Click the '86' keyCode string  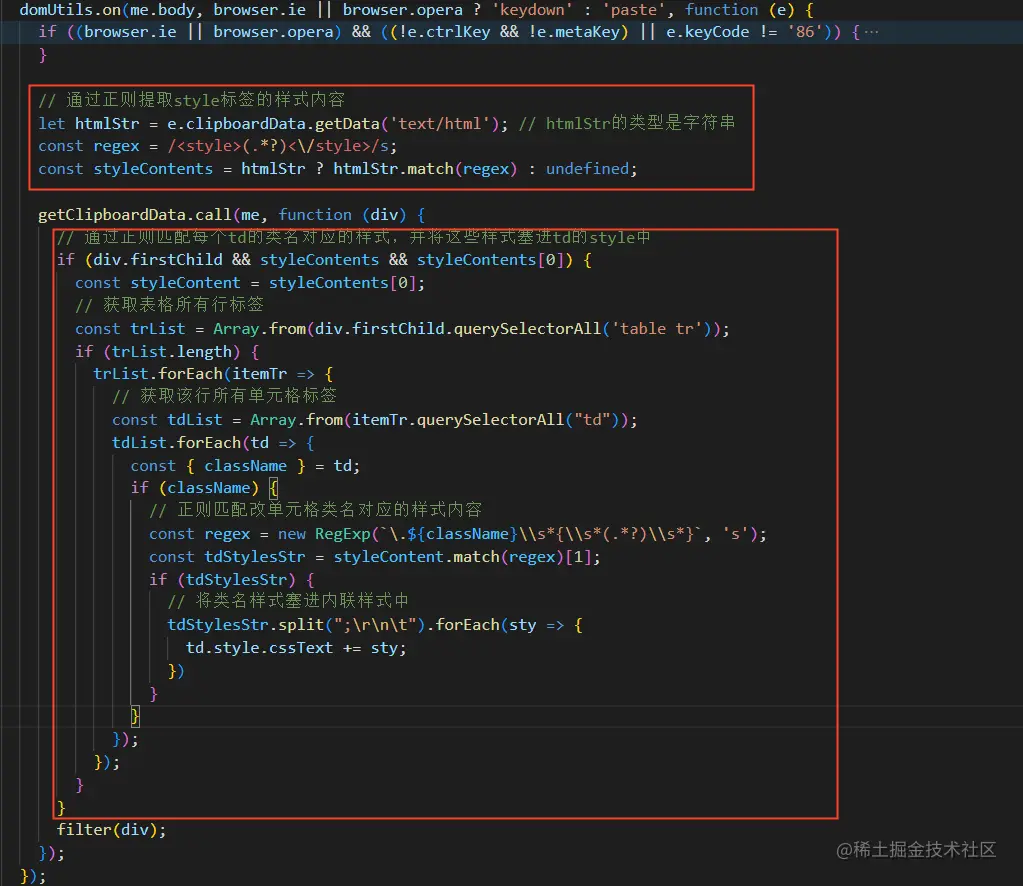[x=804, y=32]
